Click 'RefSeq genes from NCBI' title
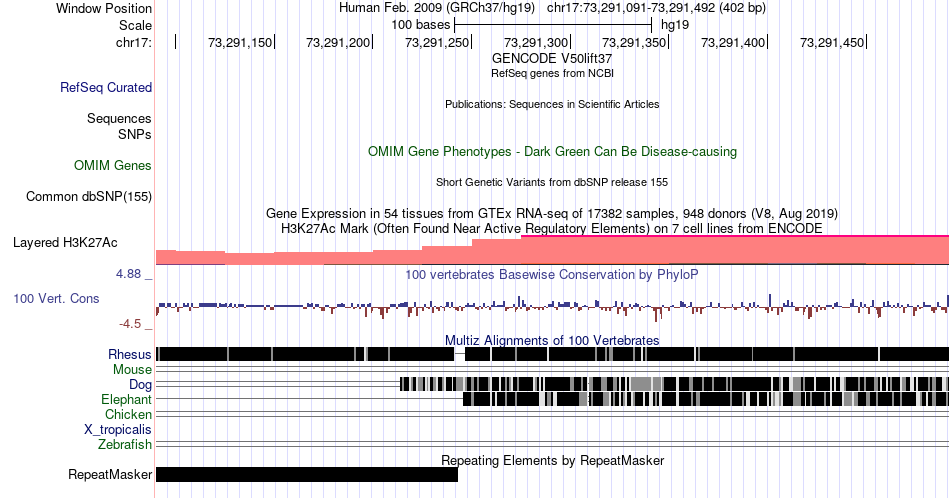The height and width of the screenshot is (498, 950). pos(552,73)
